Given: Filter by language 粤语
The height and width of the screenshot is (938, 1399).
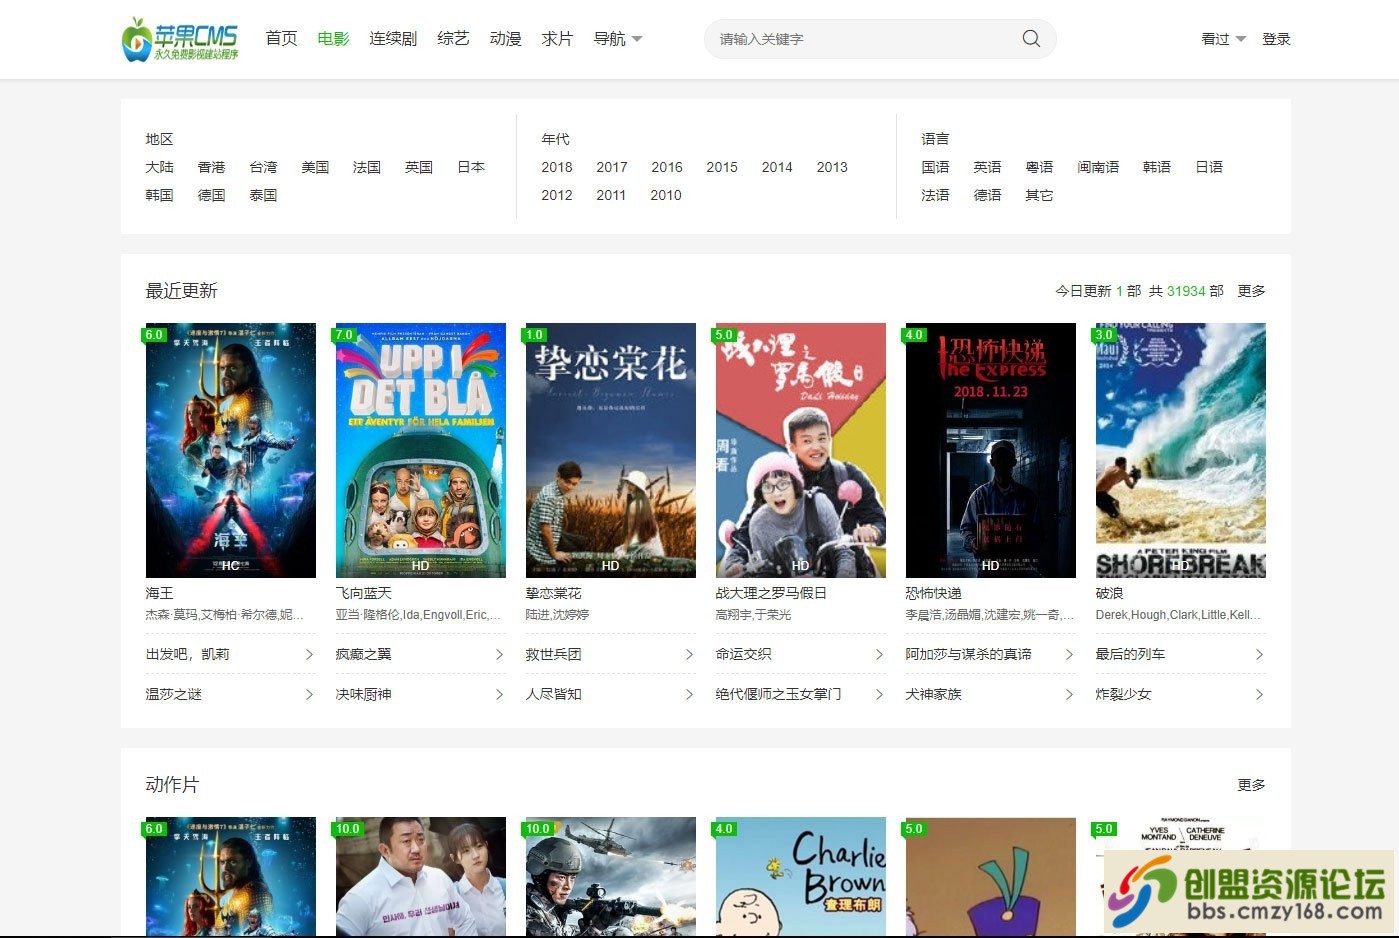Looking at the screenshot, I should [1039, 167].
